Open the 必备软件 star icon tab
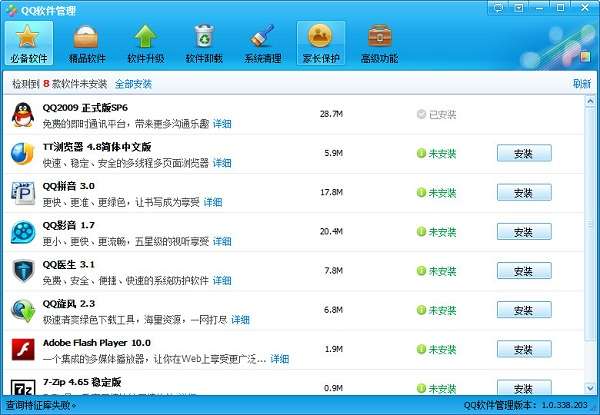Image resolution: width=600 pixels, height=415 pixels. 29,43
